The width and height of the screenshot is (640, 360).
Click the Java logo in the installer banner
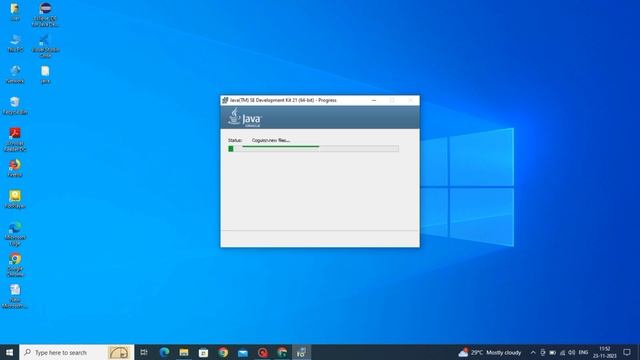(245, 118)
